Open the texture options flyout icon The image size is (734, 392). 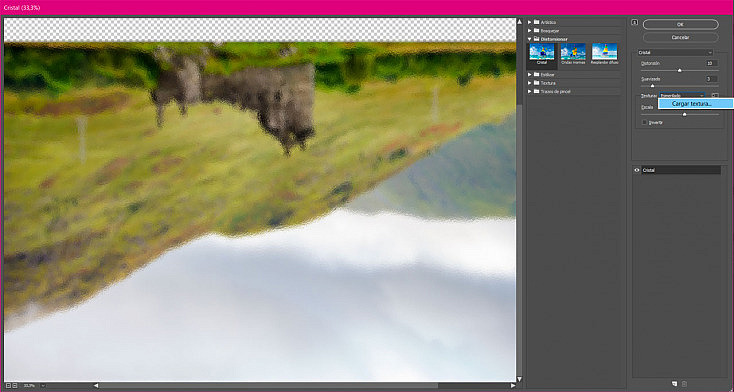pyautogui.click(x=715, y=95)
